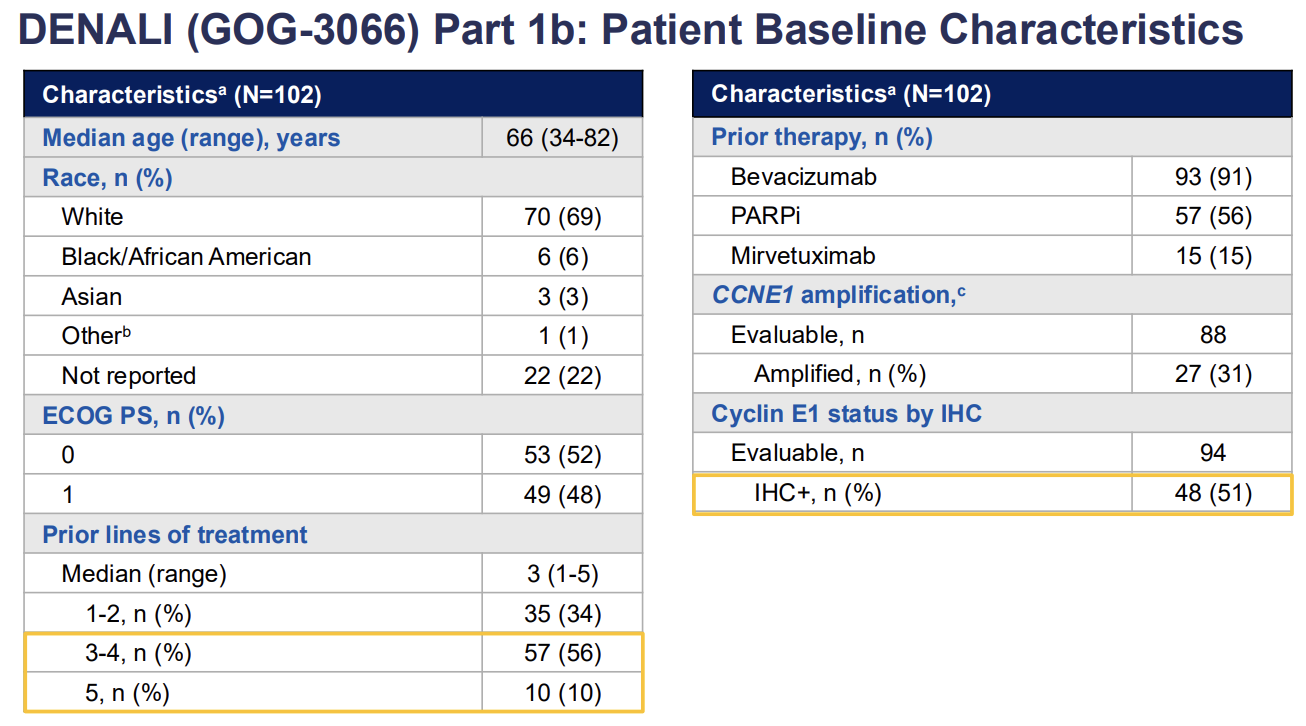Click the Median age (range) row label

point(191,138)
